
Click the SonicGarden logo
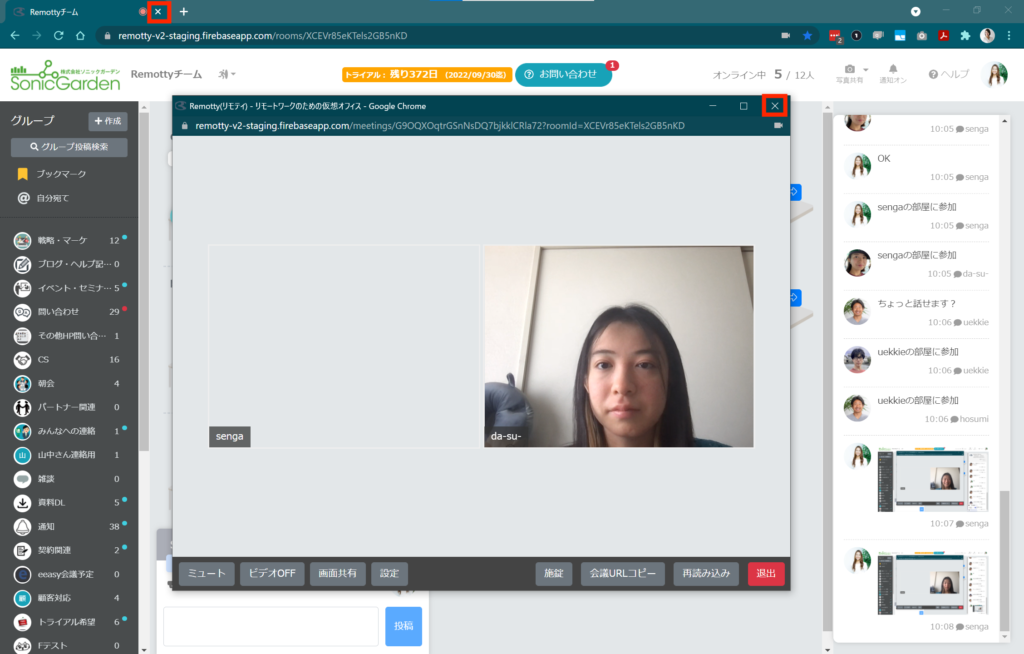click(65, 75)
